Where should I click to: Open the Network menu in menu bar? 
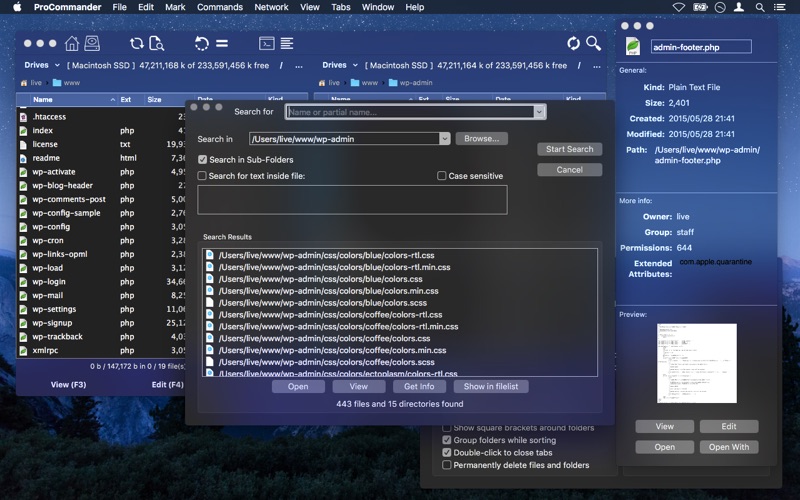(x=271, y=7)
